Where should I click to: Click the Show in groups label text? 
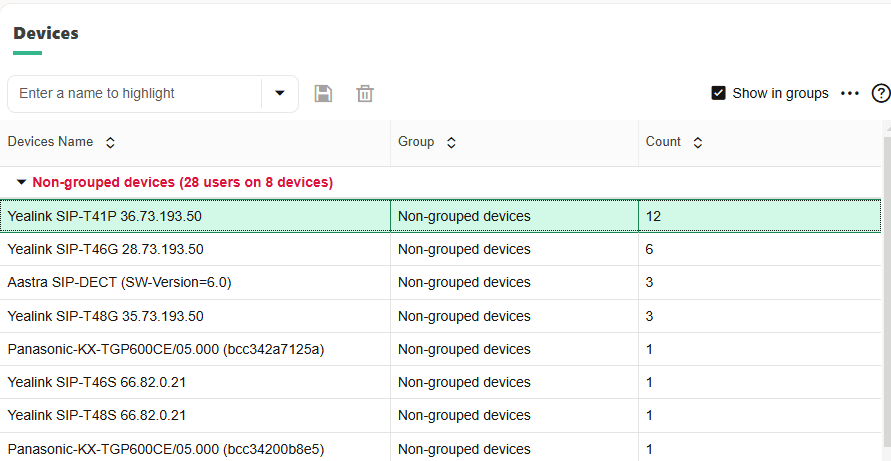click(x=780, y=93)
